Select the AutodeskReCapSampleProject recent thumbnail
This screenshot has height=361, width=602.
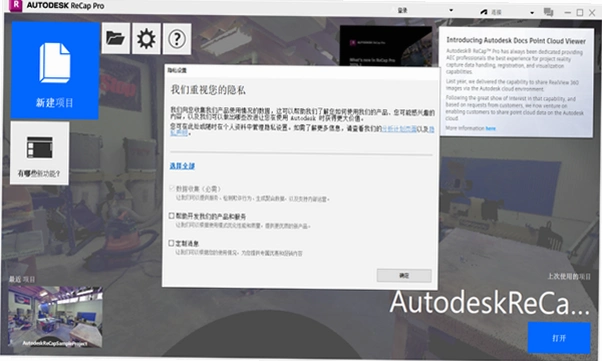(55, 317)
